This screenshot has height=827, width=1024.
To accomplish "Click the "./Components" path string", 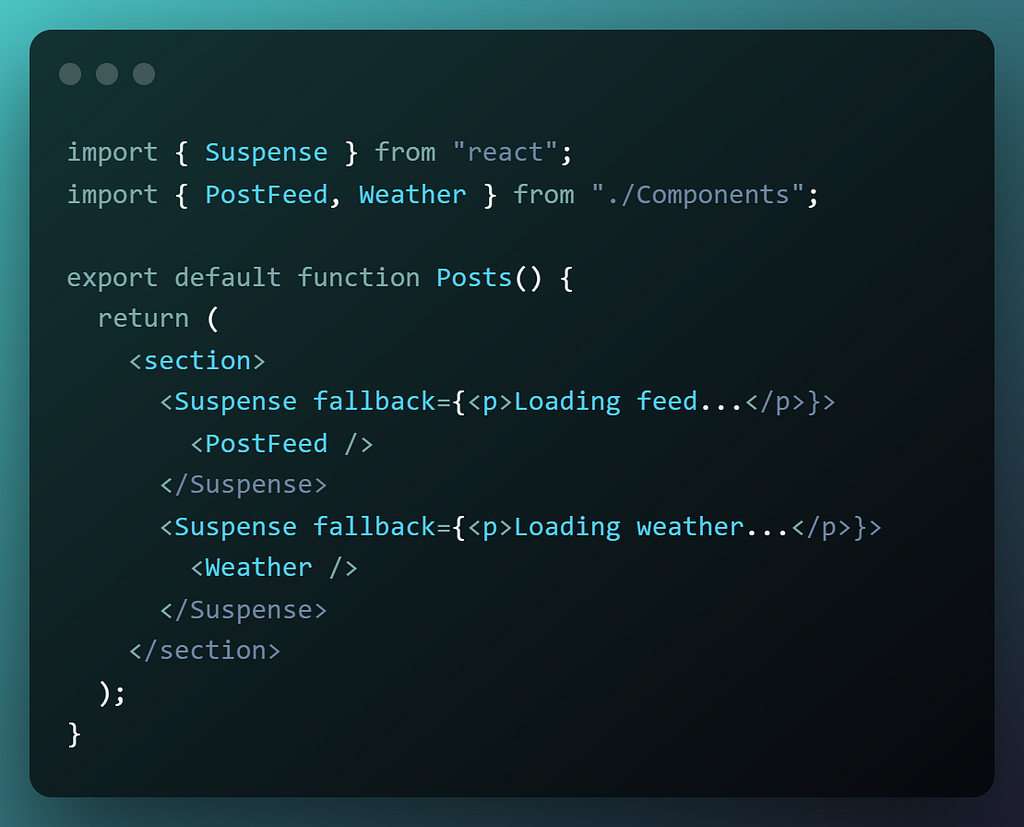I will tap(697, 195).
